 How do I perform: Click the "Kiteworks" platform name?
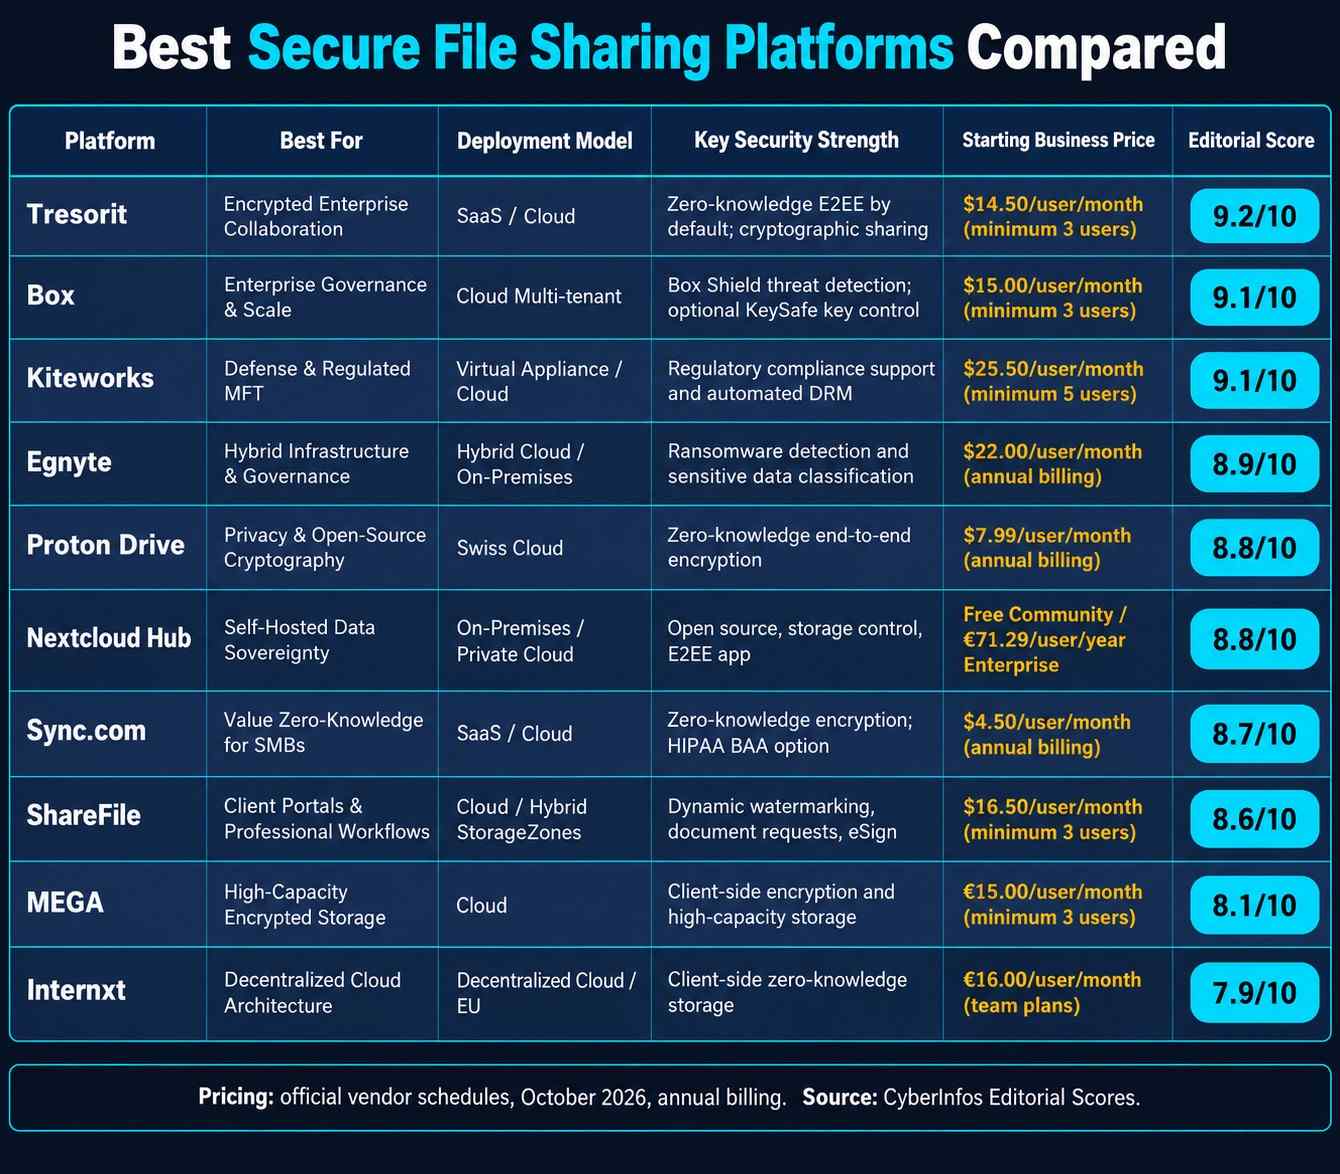(x=90, y=378)
